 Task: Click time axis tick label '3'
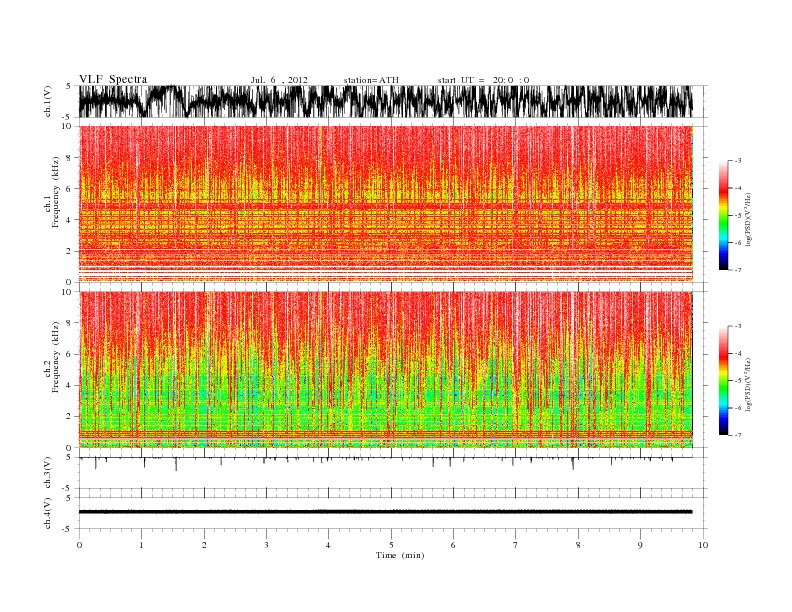coord(266,545)
